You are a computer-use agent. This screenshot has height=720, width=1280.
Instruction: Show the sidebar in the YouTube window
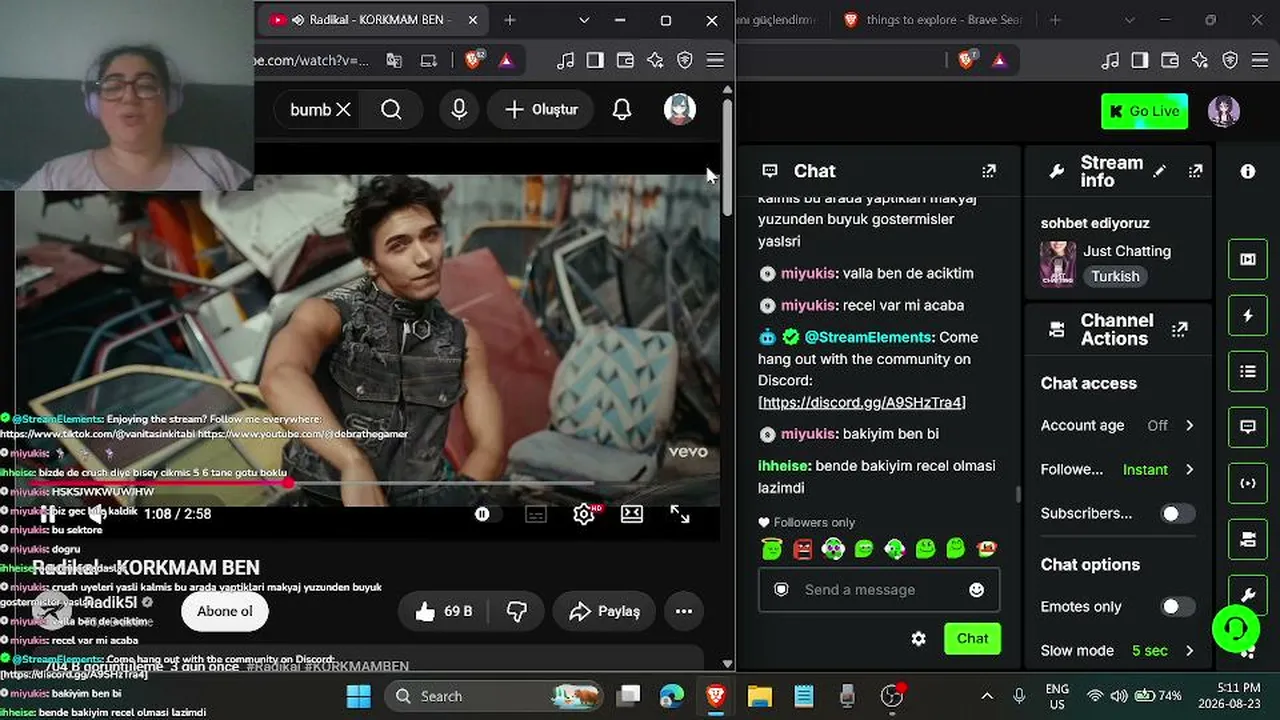click(x=595, y=61)
